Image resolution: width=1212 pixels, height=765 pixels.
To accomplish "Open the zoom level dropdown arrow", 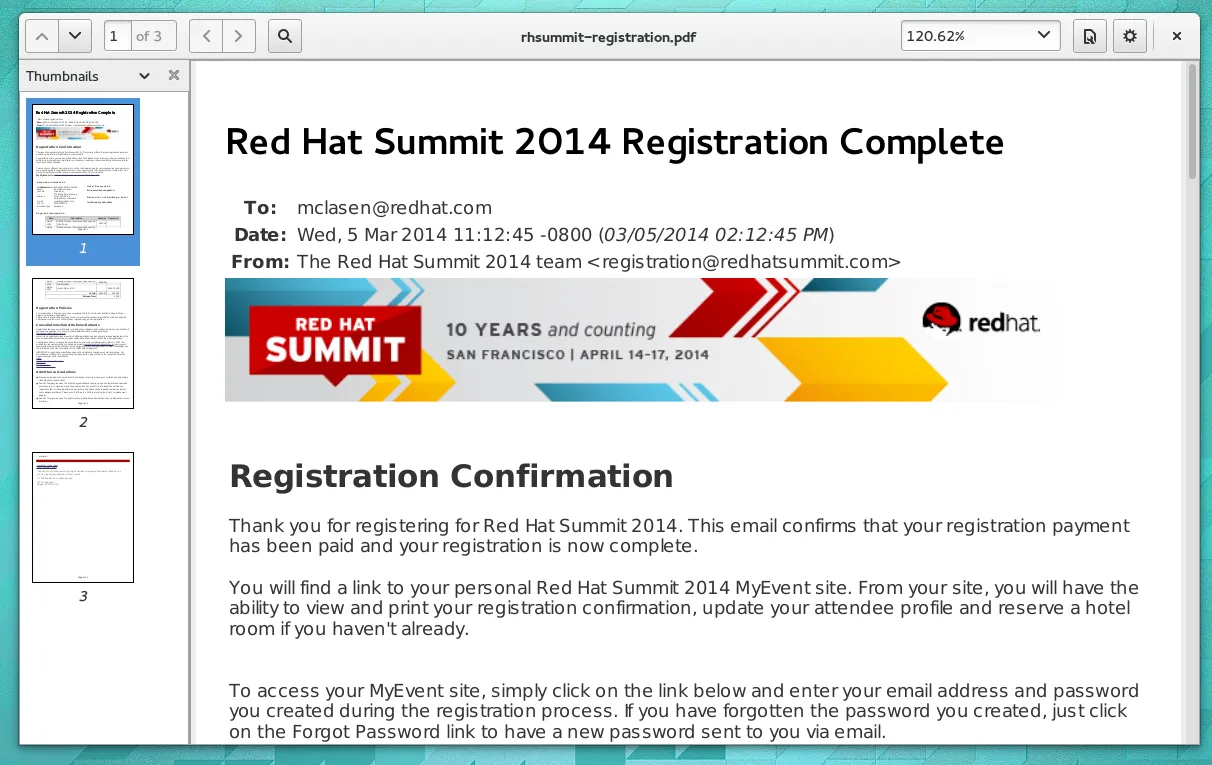I will pyautogui.click(x=1044, y=36).
